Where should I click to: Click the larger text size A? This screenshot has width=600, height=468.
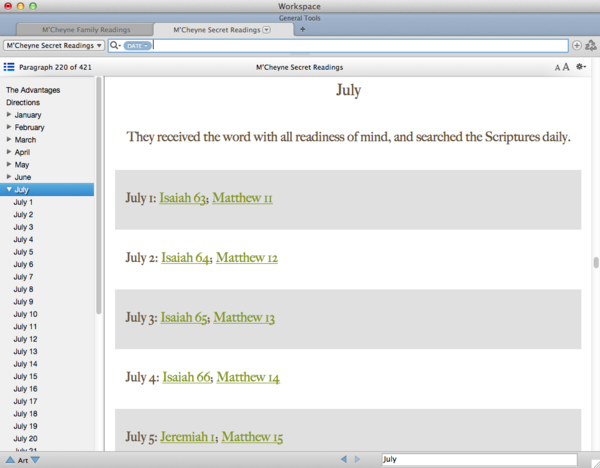[566, 67]
